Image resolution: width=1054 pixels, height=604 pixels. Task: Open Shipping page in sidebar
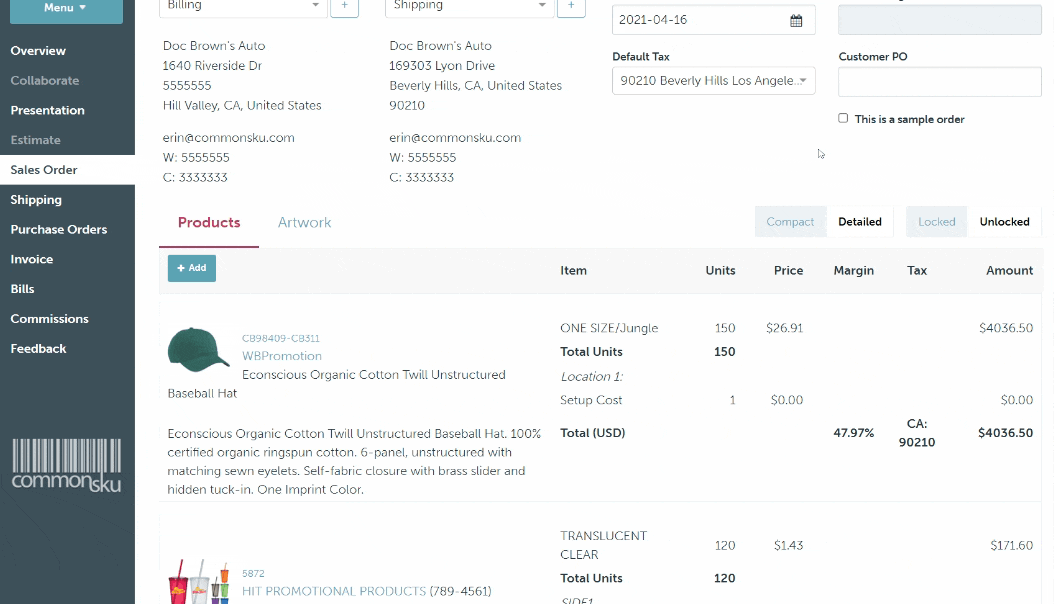pos(36,200)
